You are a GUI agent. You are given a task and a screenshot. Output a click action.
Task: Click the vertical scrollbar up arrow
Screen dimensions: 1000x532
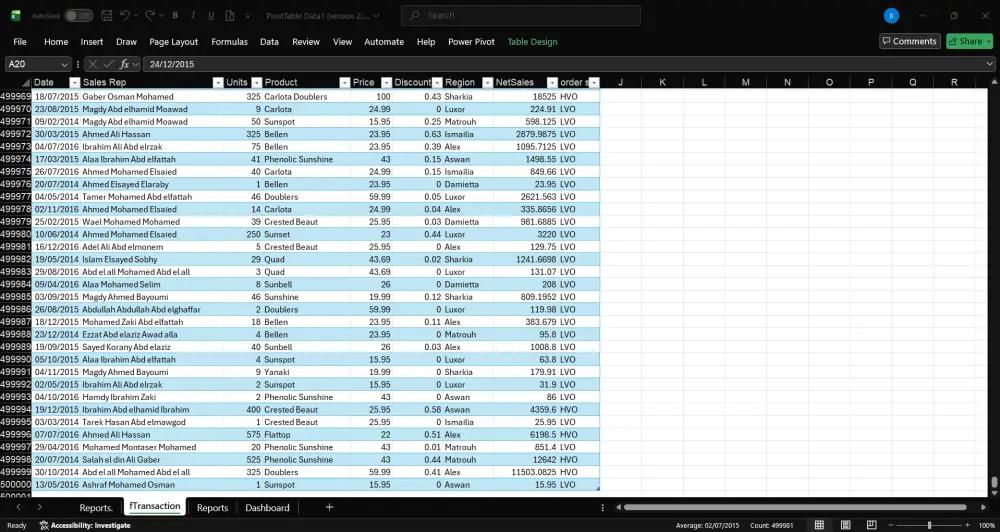pyautogui.click(x=994, y=82)
